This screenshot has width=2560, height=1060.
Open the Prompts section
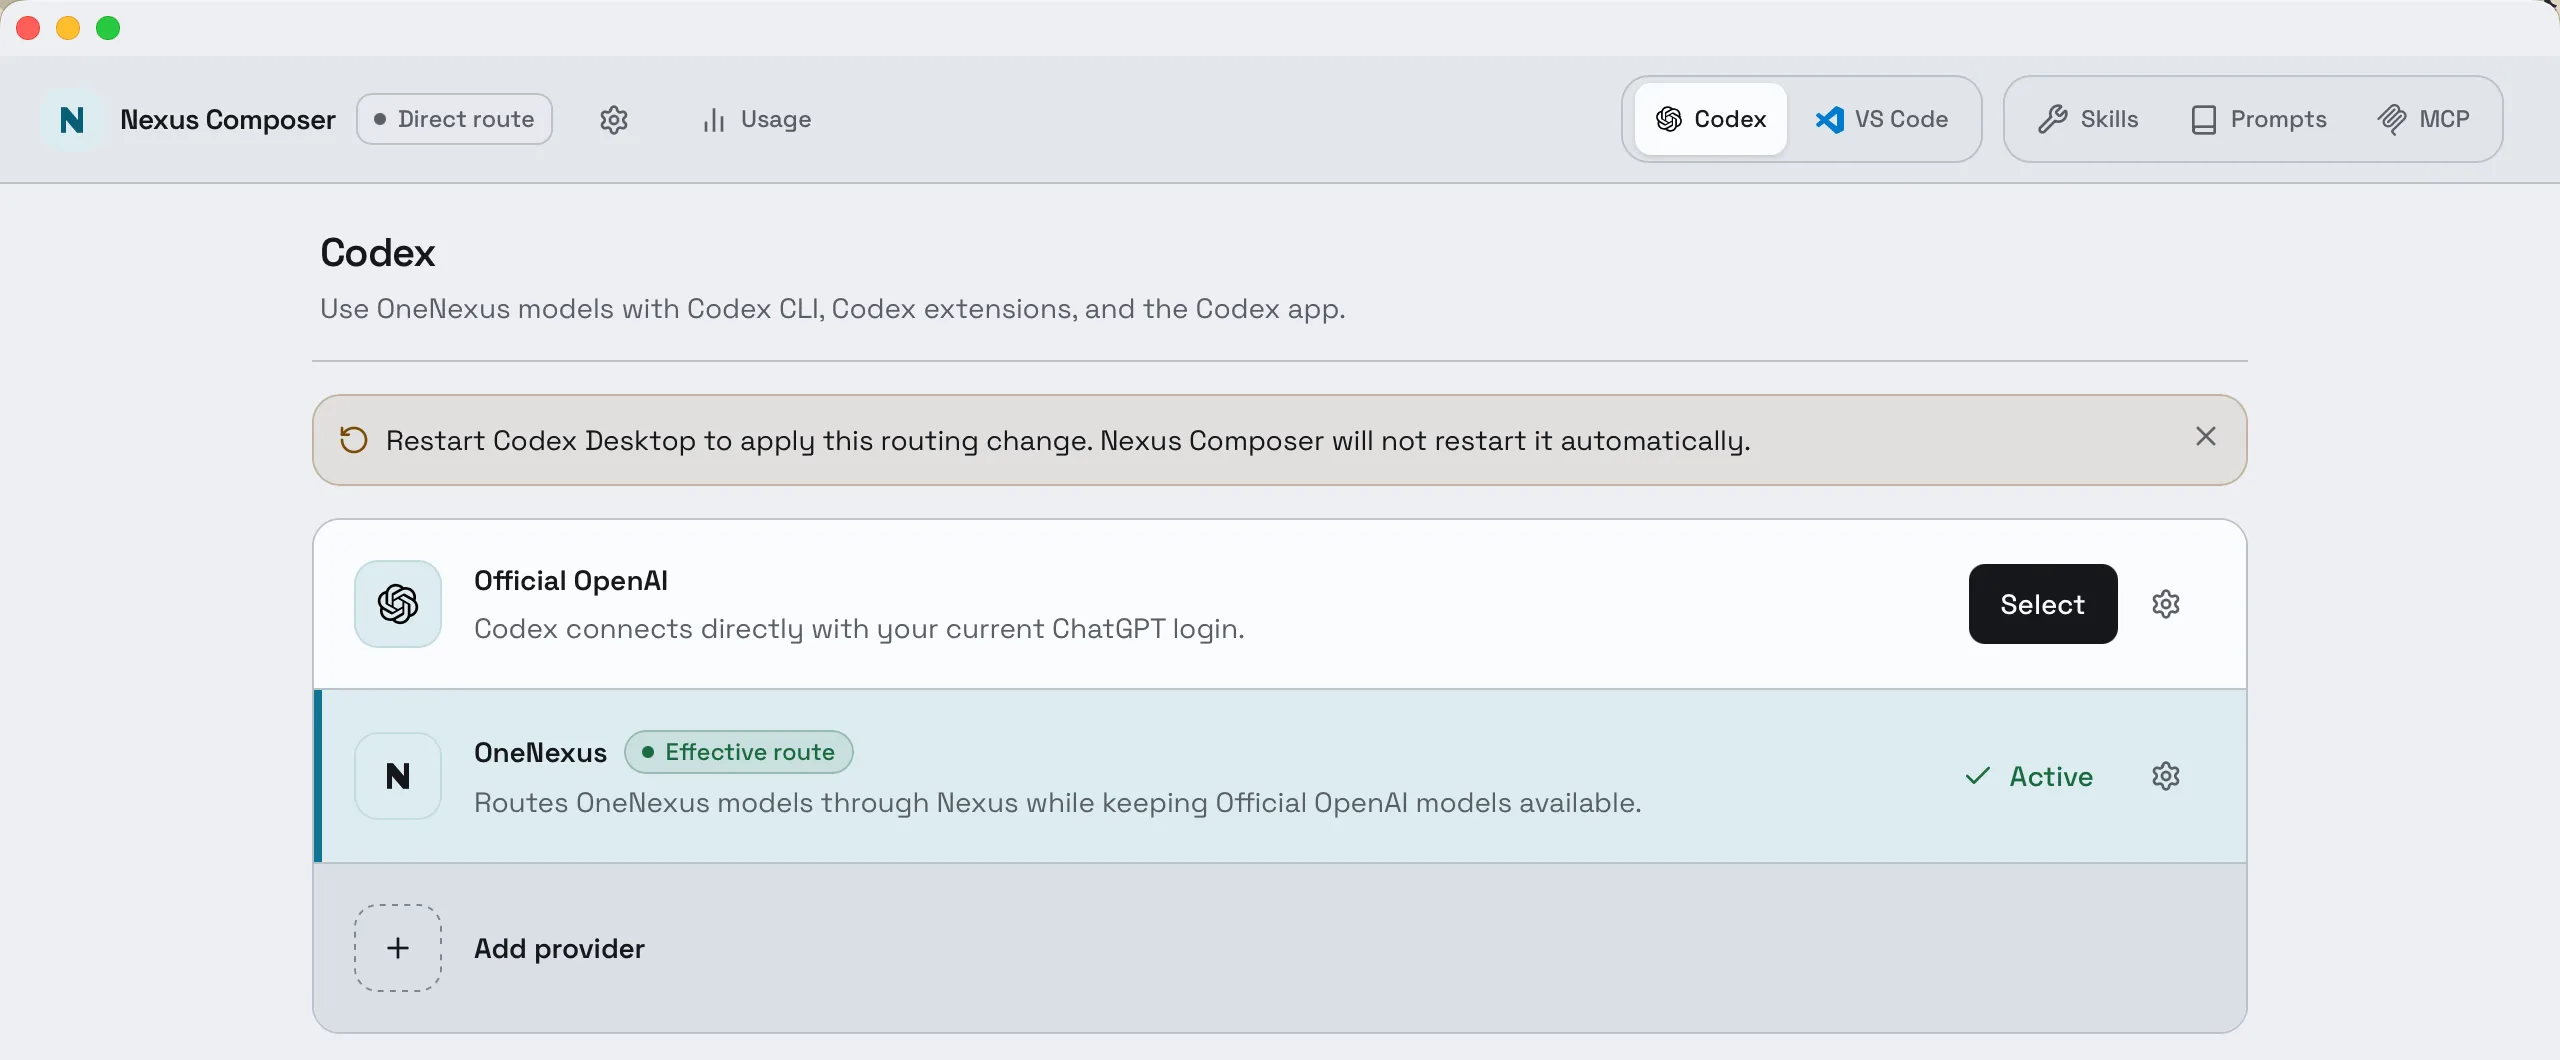2259,119
